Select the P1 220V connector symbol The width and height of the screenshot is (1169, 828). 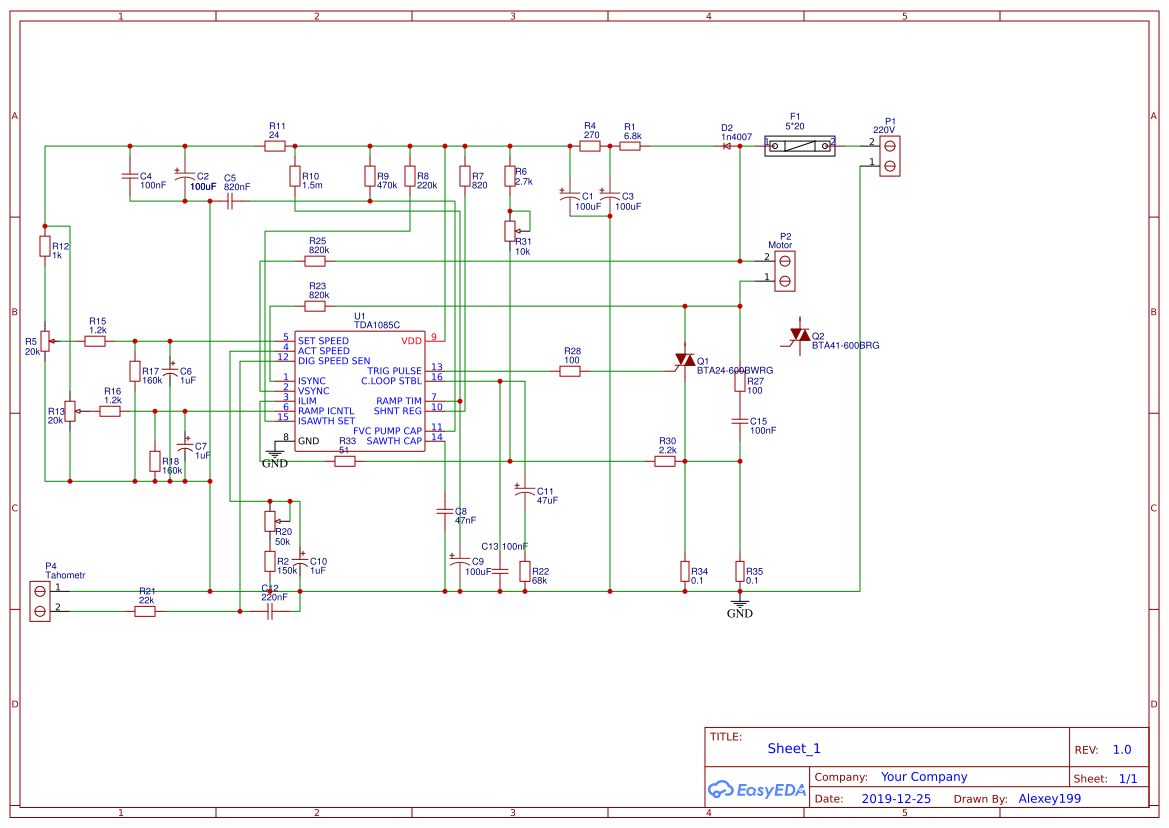[889, 156]
